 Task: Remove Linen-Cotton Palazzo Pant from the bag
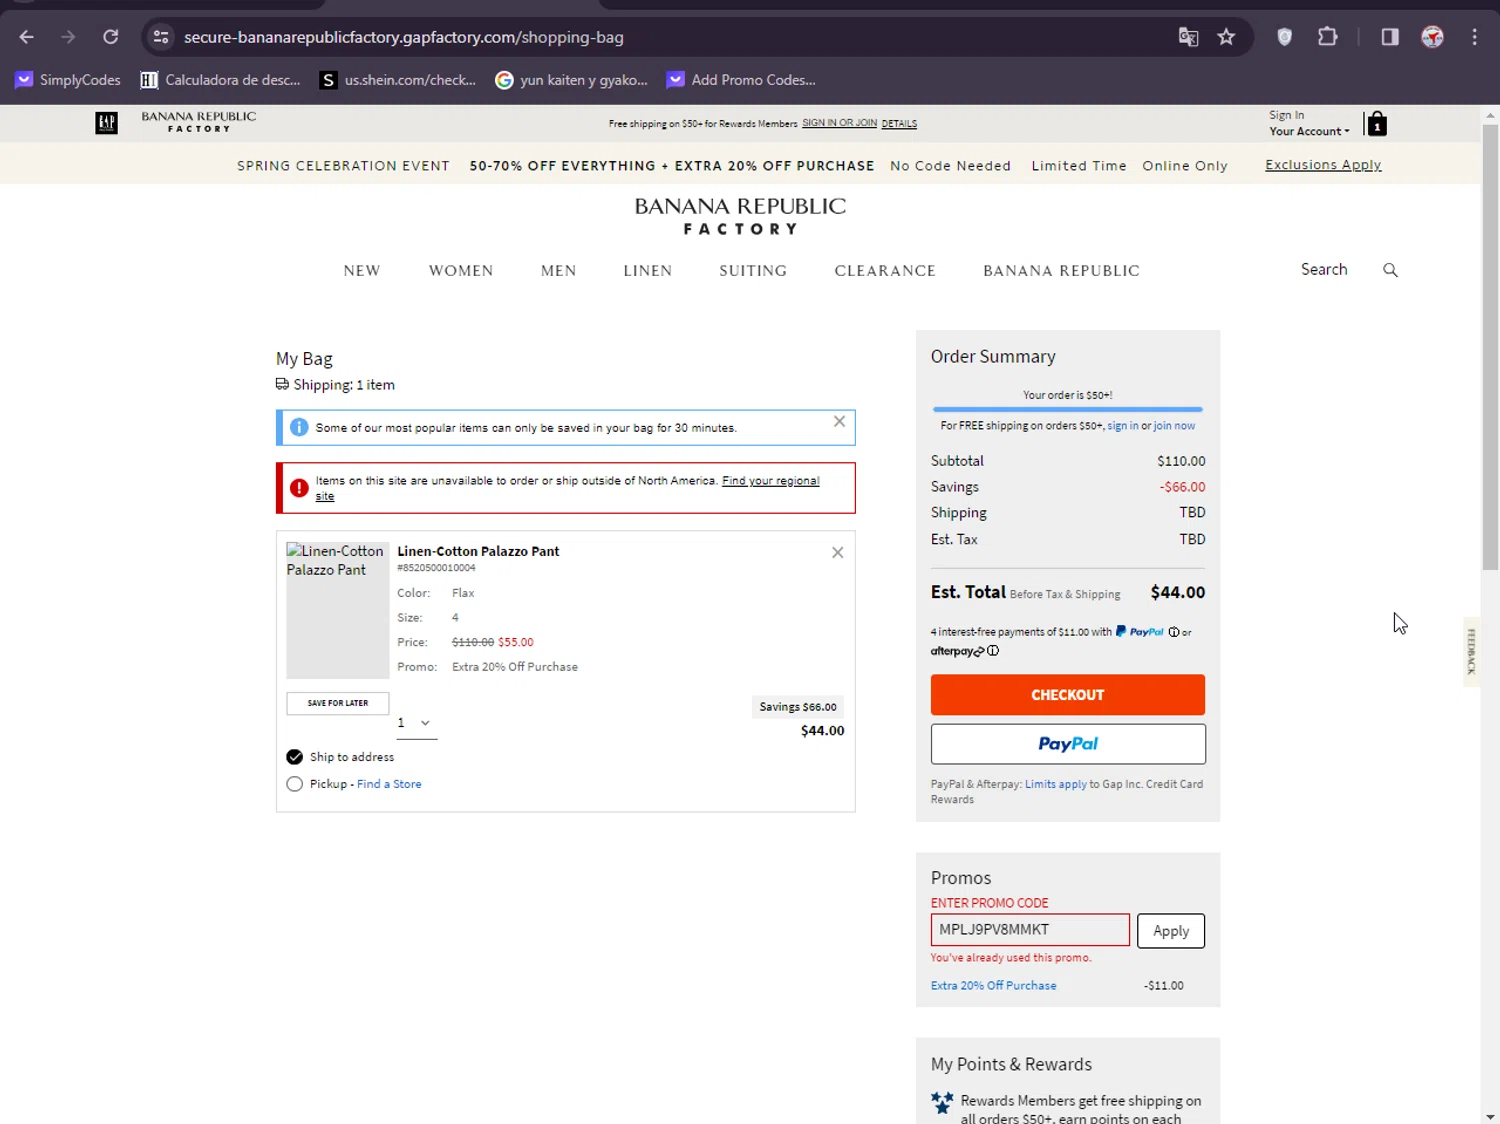pyautogui.click(x=837, y=553)
